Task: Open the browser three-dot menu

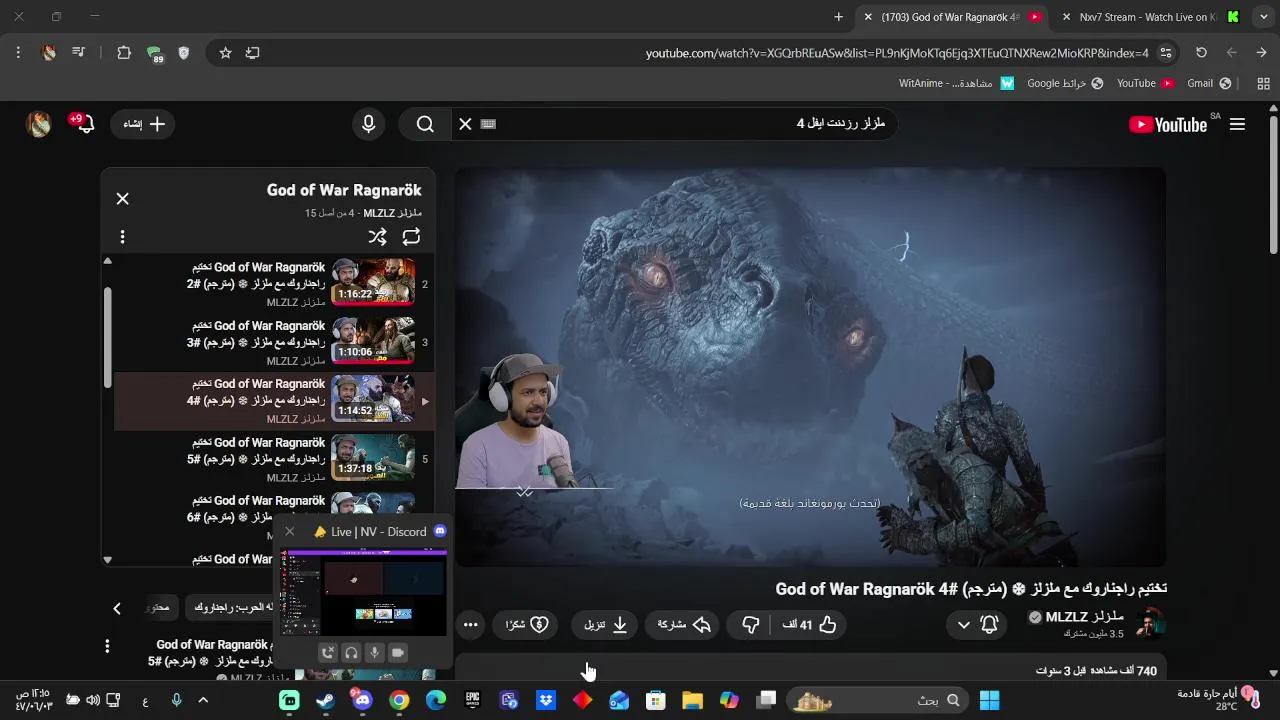Action: point(18,53)
